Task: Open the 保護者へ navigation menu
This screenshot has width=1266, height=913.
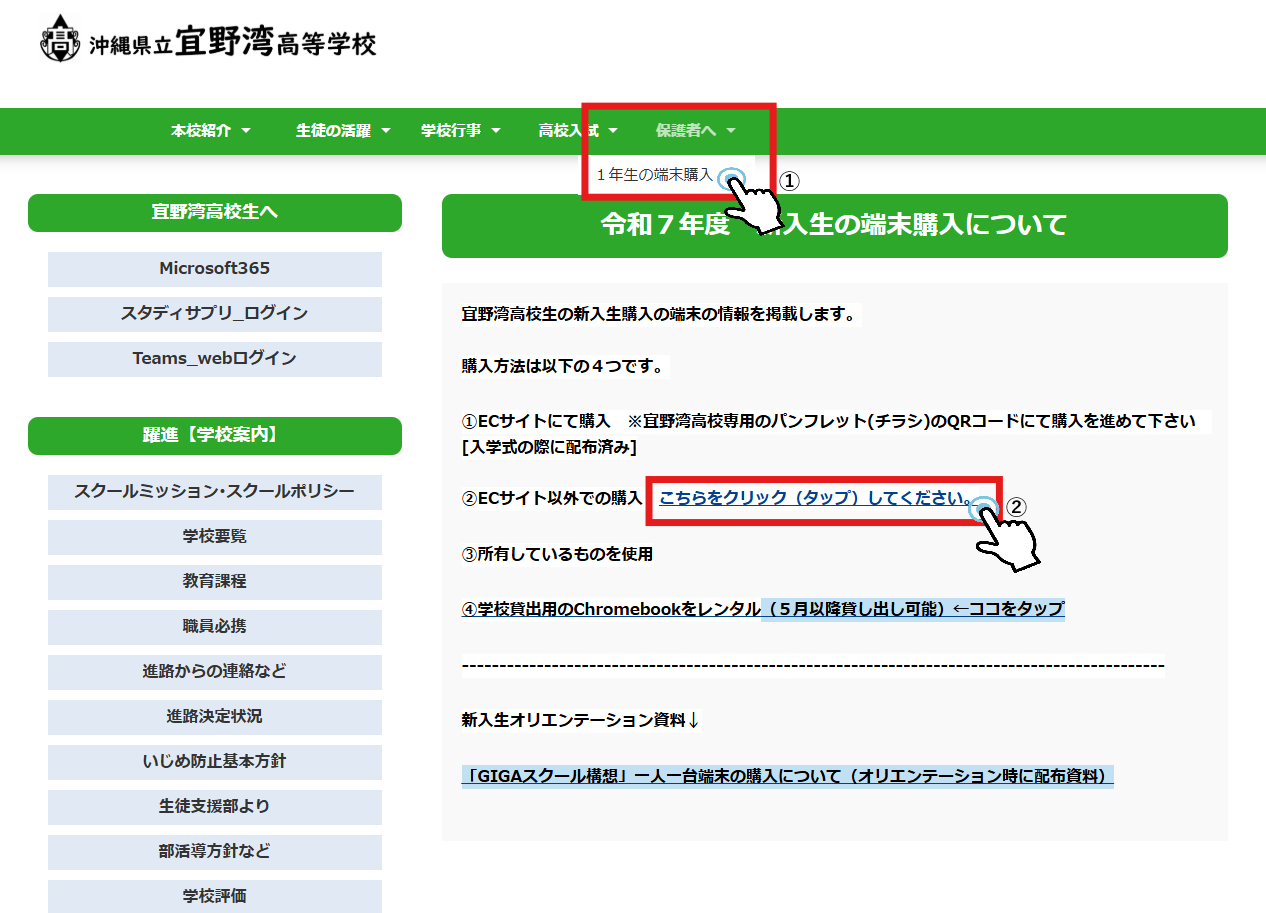Action: [x=695, y=131]
